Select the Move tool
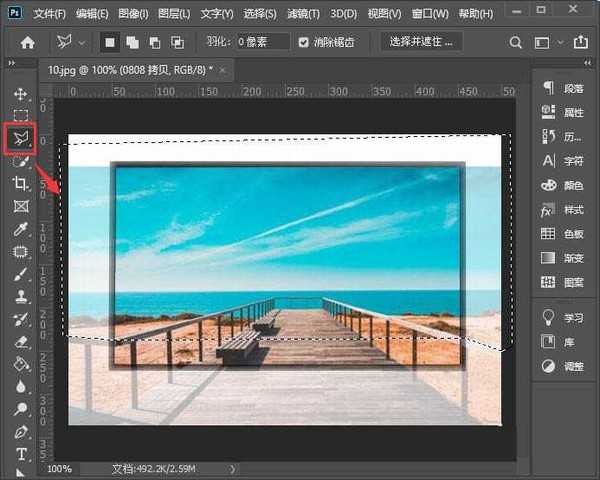This screenshot has width=600, height=480. (20, 93)
